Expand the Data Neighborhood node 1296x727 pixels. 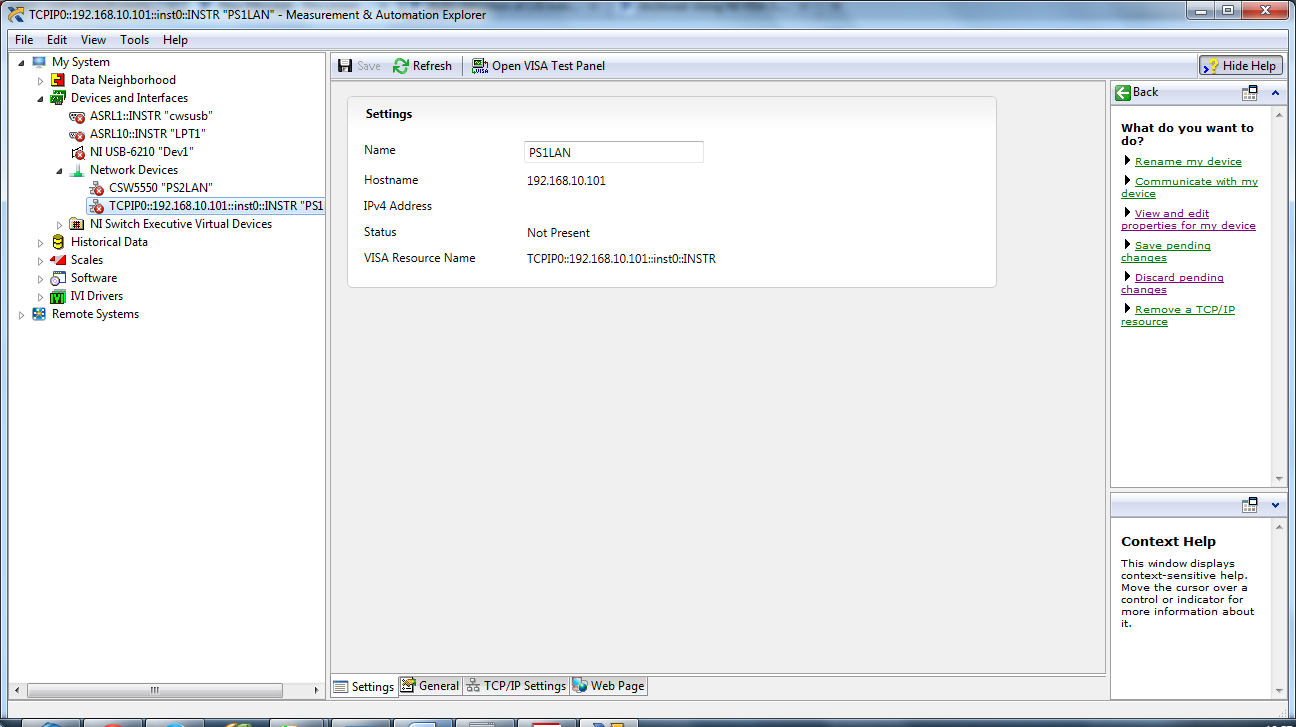click(x=41, y=80)
